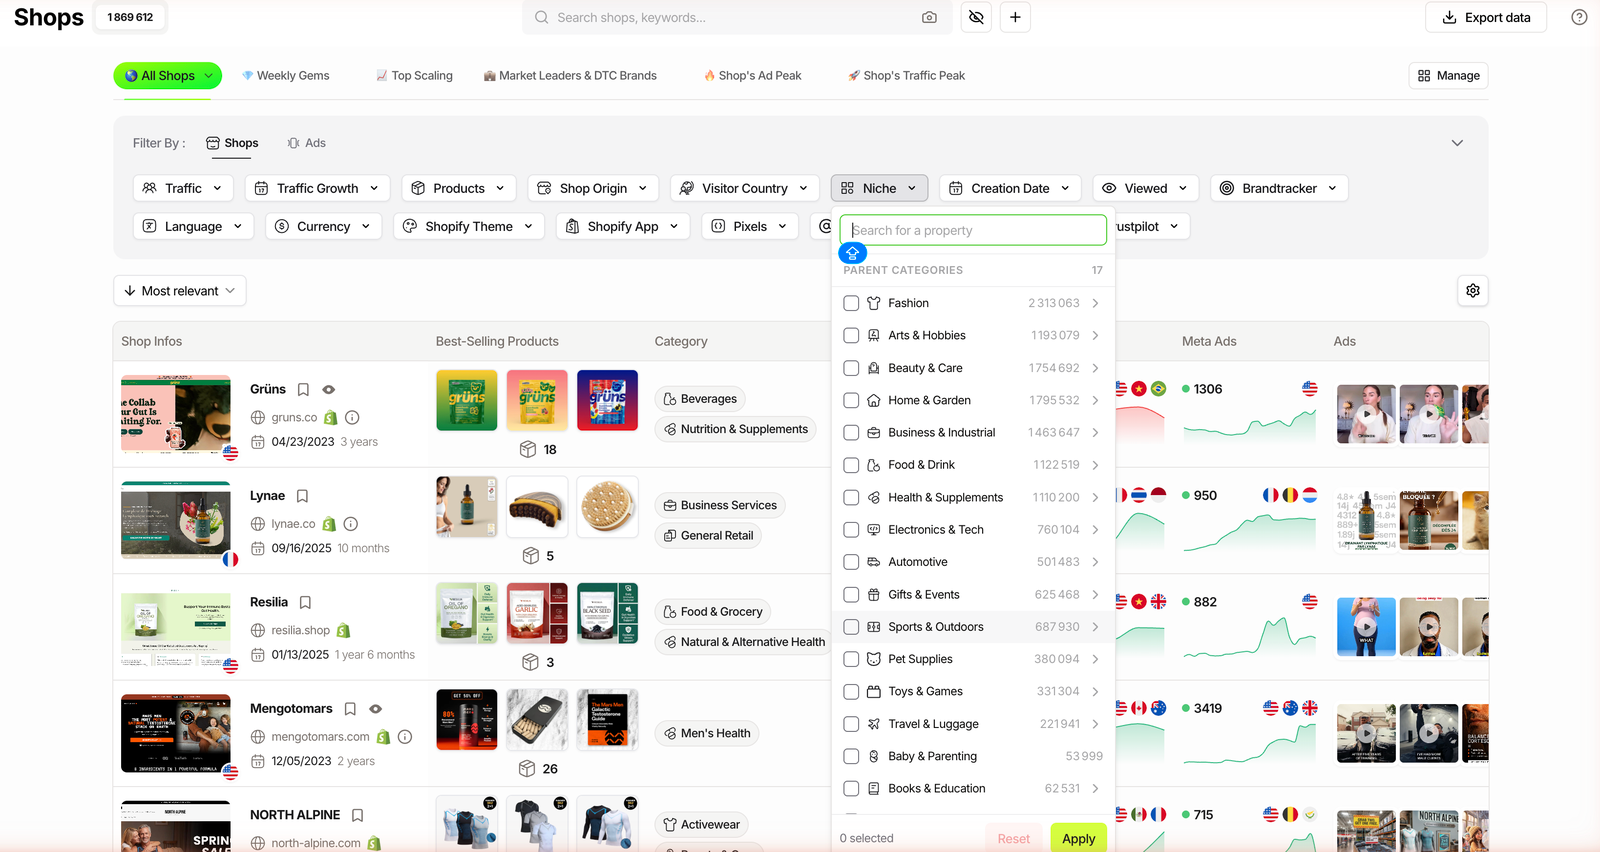This screenshot has width=1600, height=852.
Task: Select the Sports & Outdoors checkbox
Action: click(851, 627)
